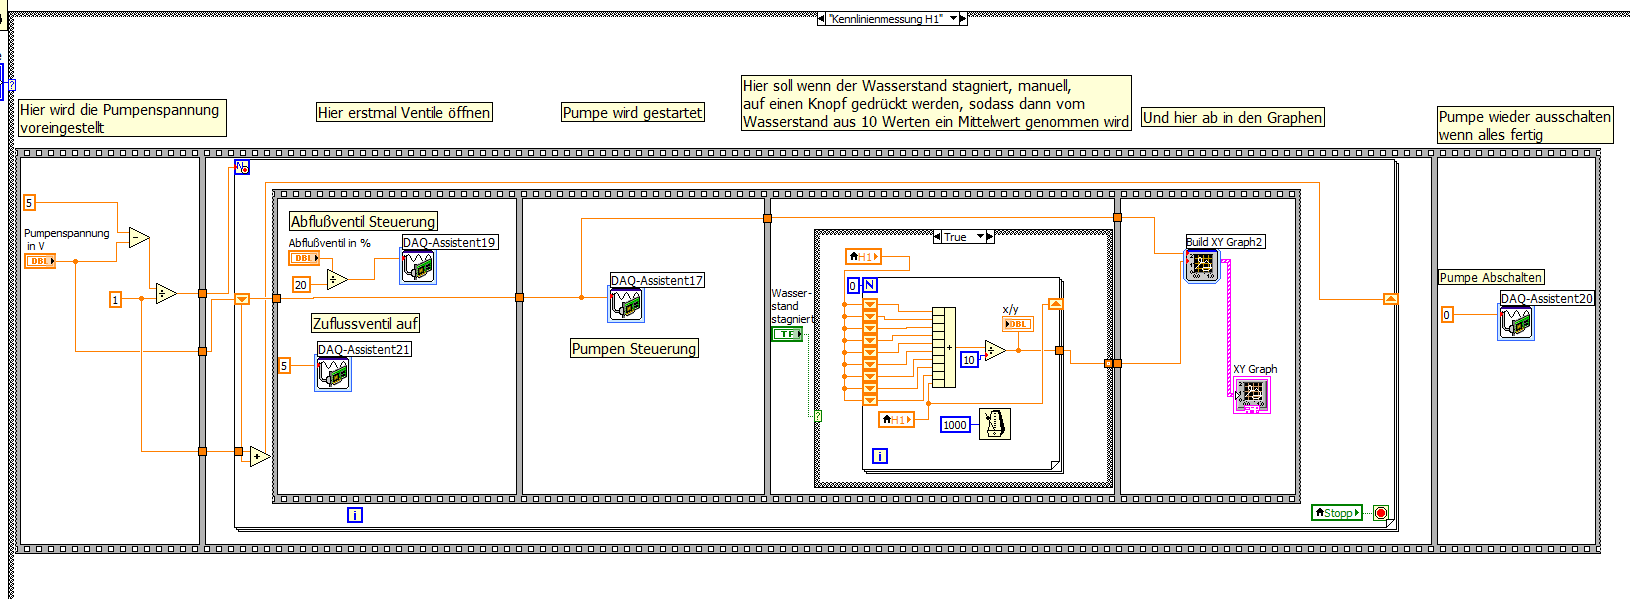Click the Abflußventil in % DBL terminal

[305, 258]
